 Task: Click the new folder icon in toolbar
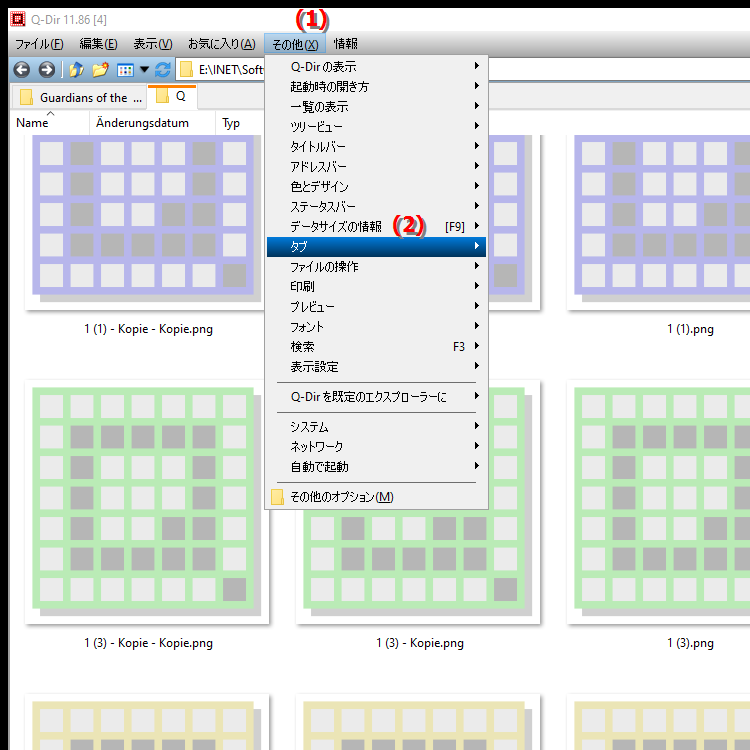(x=100, y=70)
